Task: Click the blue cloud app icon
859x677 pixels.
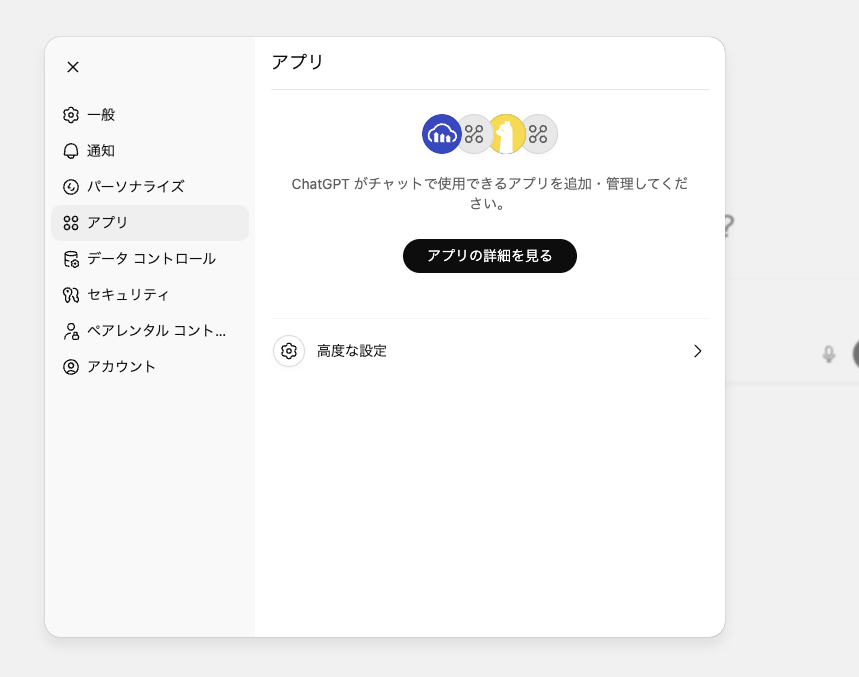Action: point(442,134)
